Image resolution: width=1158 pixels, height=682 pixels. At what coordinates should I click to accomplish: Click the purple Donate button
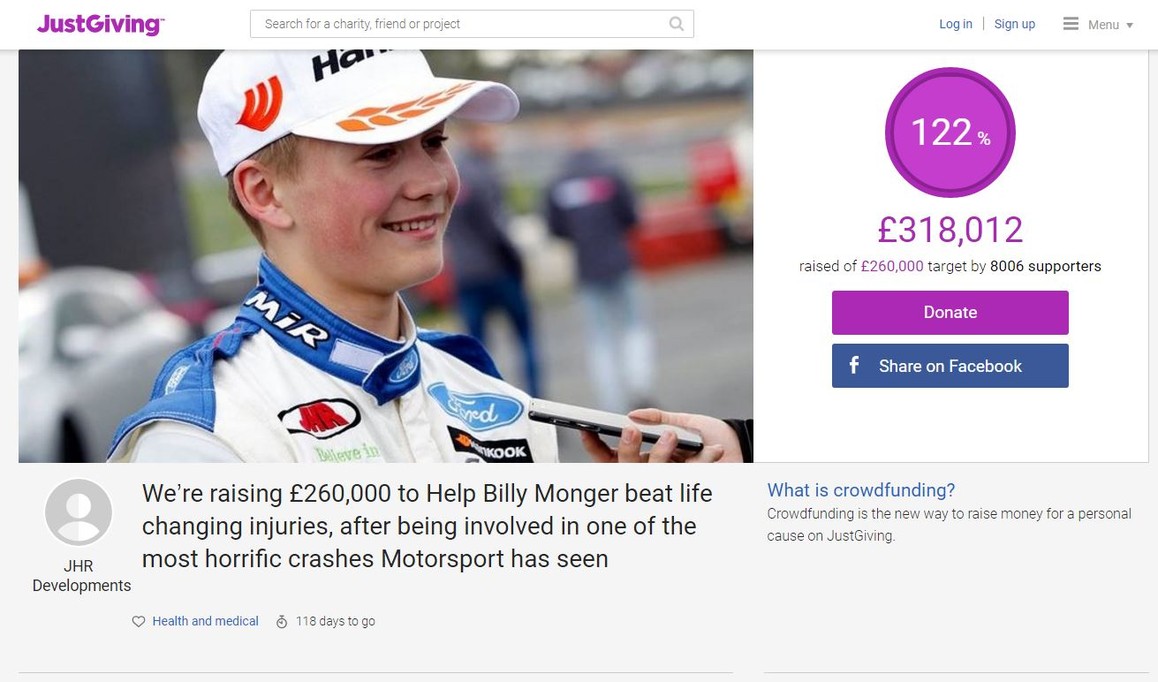tap(950, 313)
